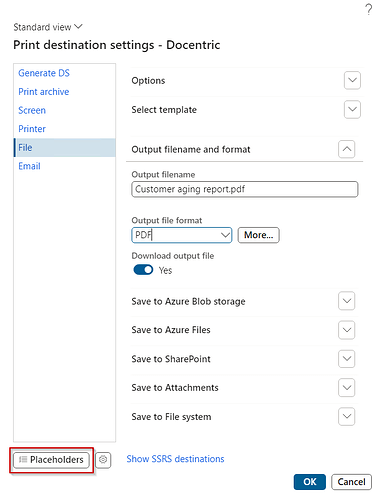Expand Save to SharePoint section
The image size is (374, 500).
tap(347, 359)
